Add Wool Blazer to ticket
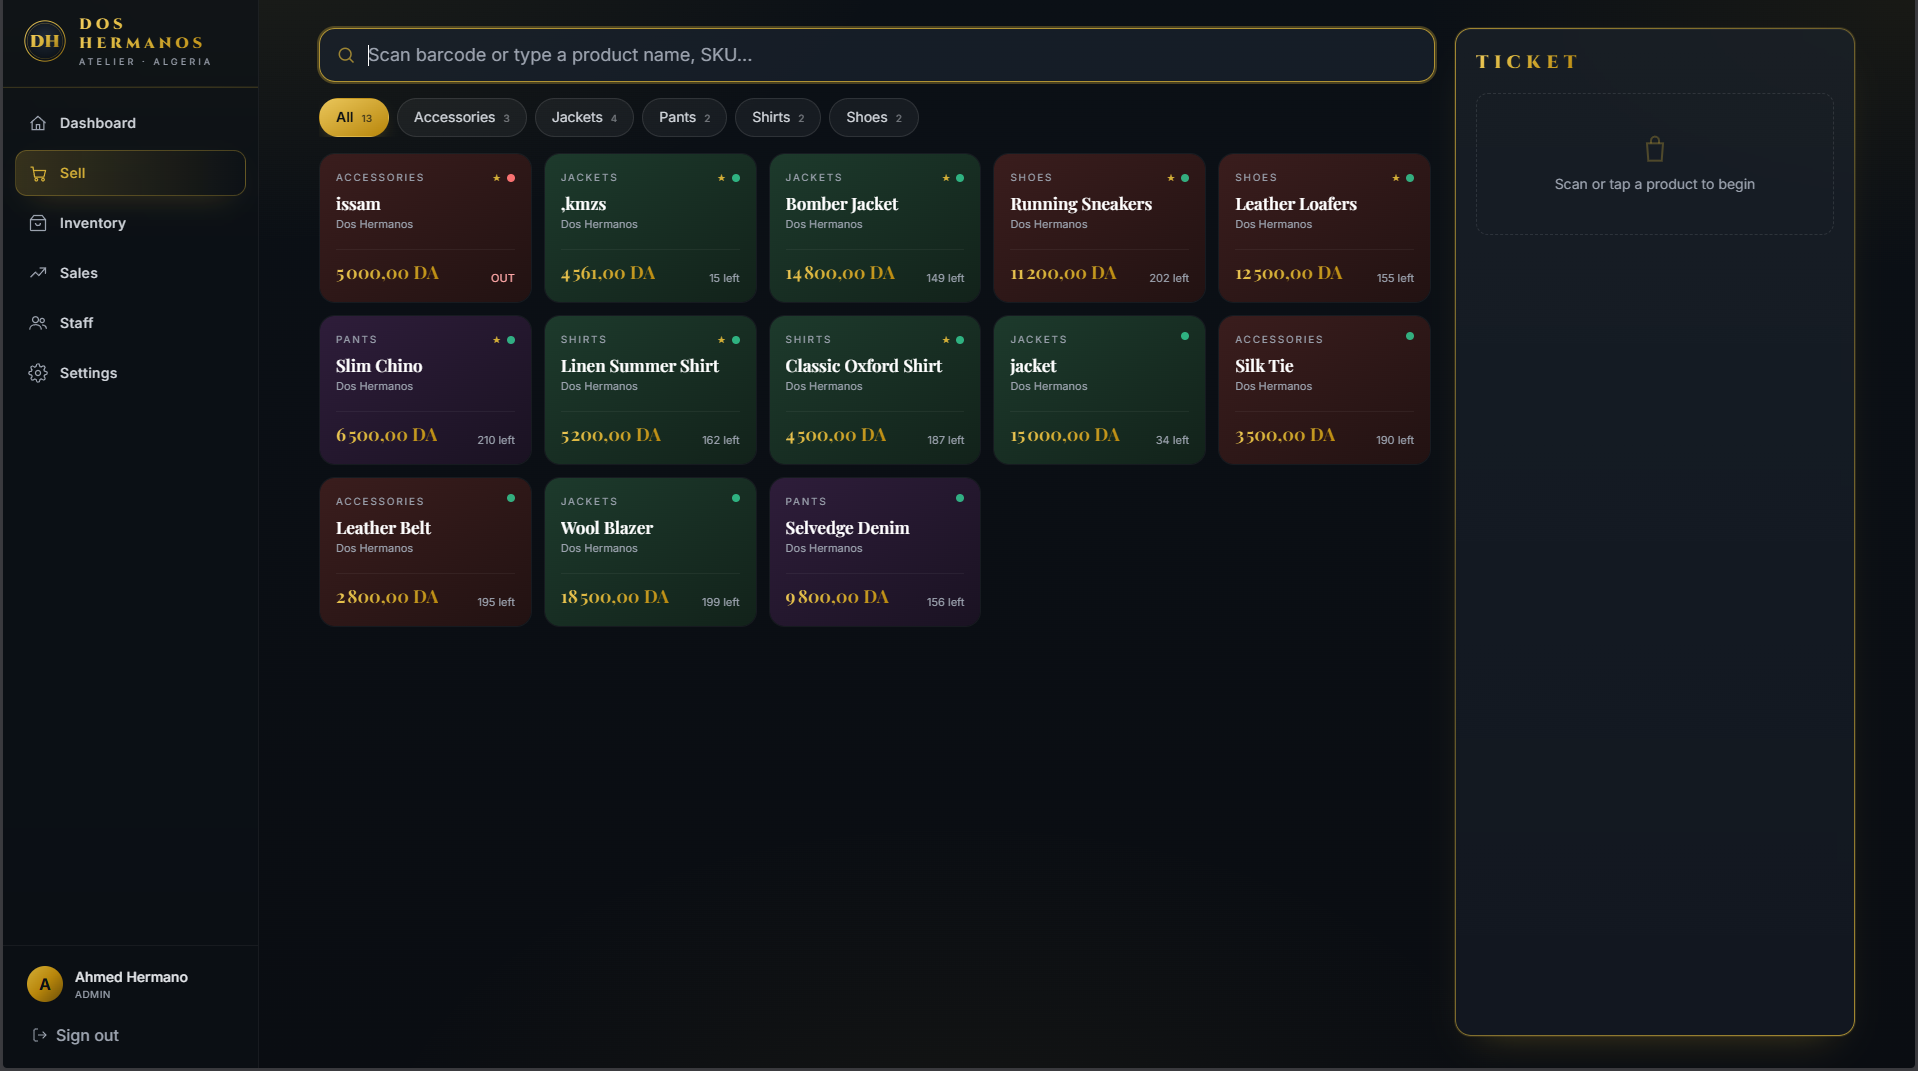The height and width of the screenshot is (1071, 1918). click(x=650, y=552)
